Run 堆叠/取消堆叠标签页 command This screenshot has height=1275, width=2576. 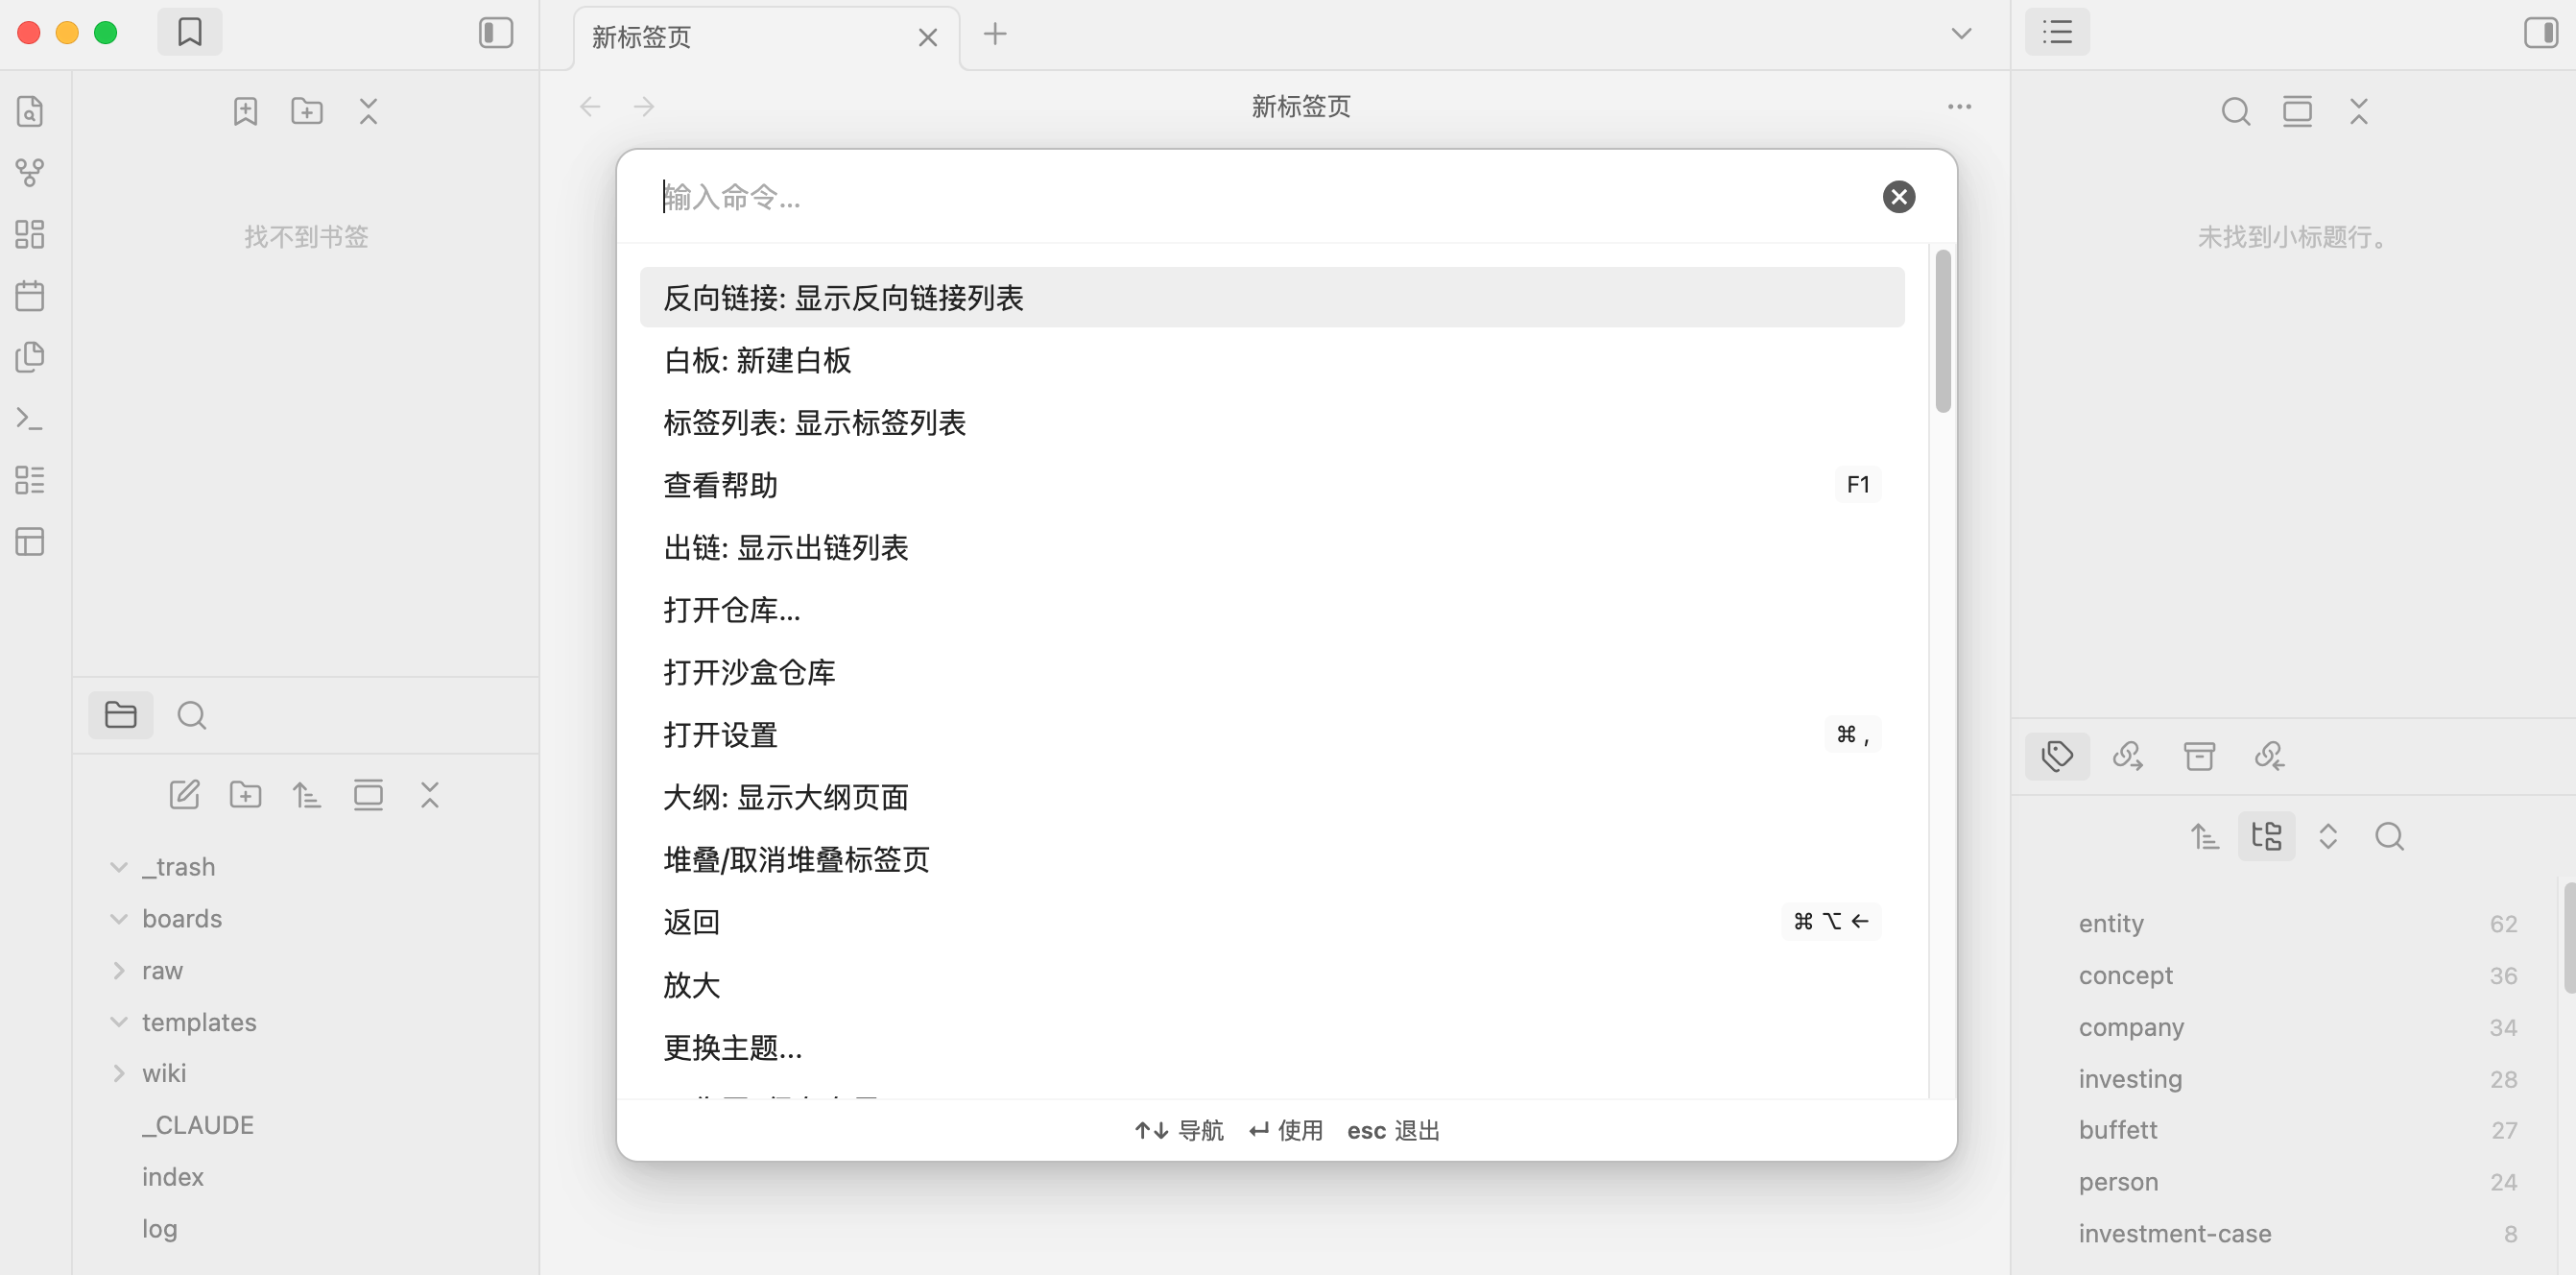click(1272, 860)
